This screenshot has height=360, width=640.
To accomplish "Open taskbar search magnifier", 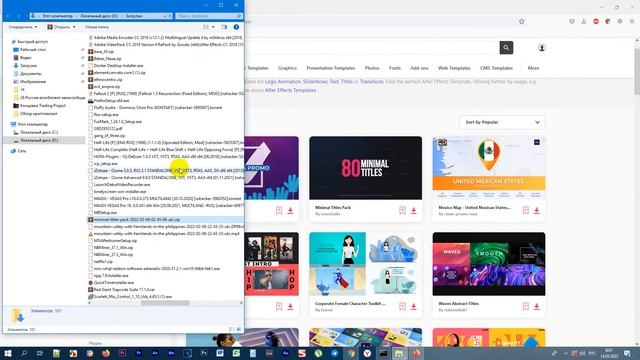I will pos(24,353).
